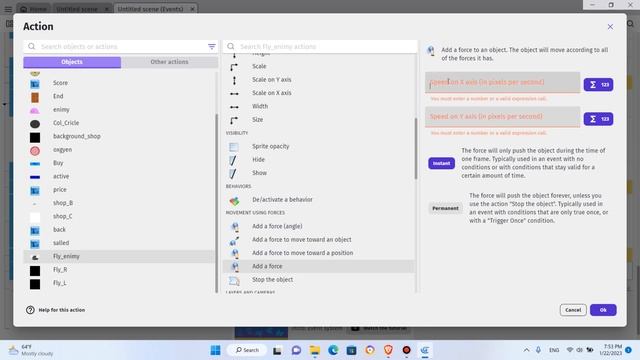The height and width of the screenshot is (360, 640).
Task: Choose the Instant force option
Action: pos(441,163)
